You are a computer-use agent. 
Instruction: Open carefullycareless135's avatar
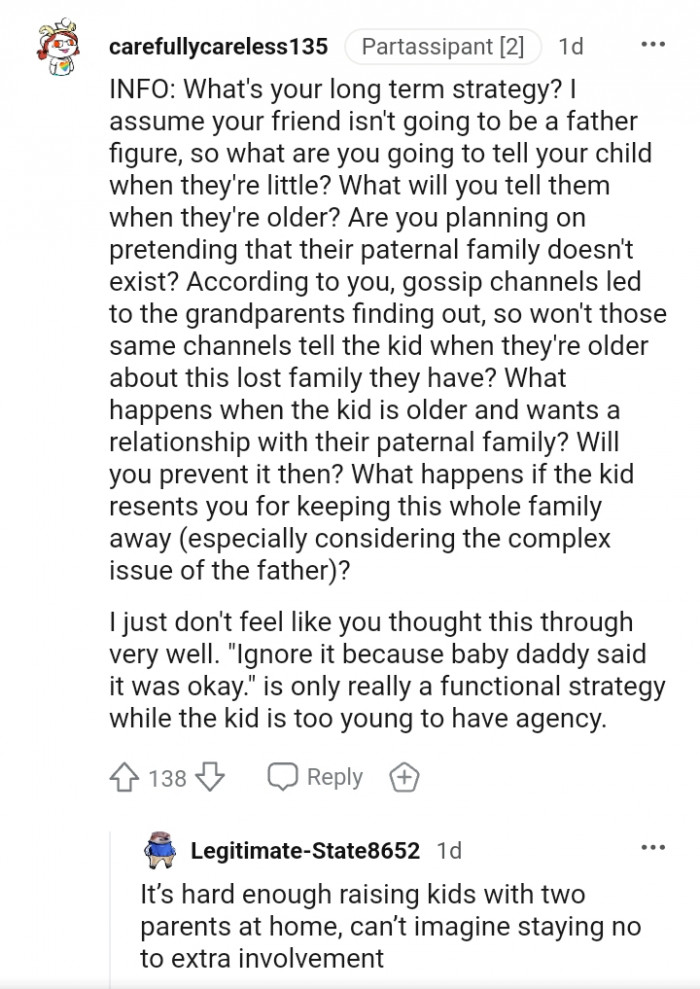57,46
